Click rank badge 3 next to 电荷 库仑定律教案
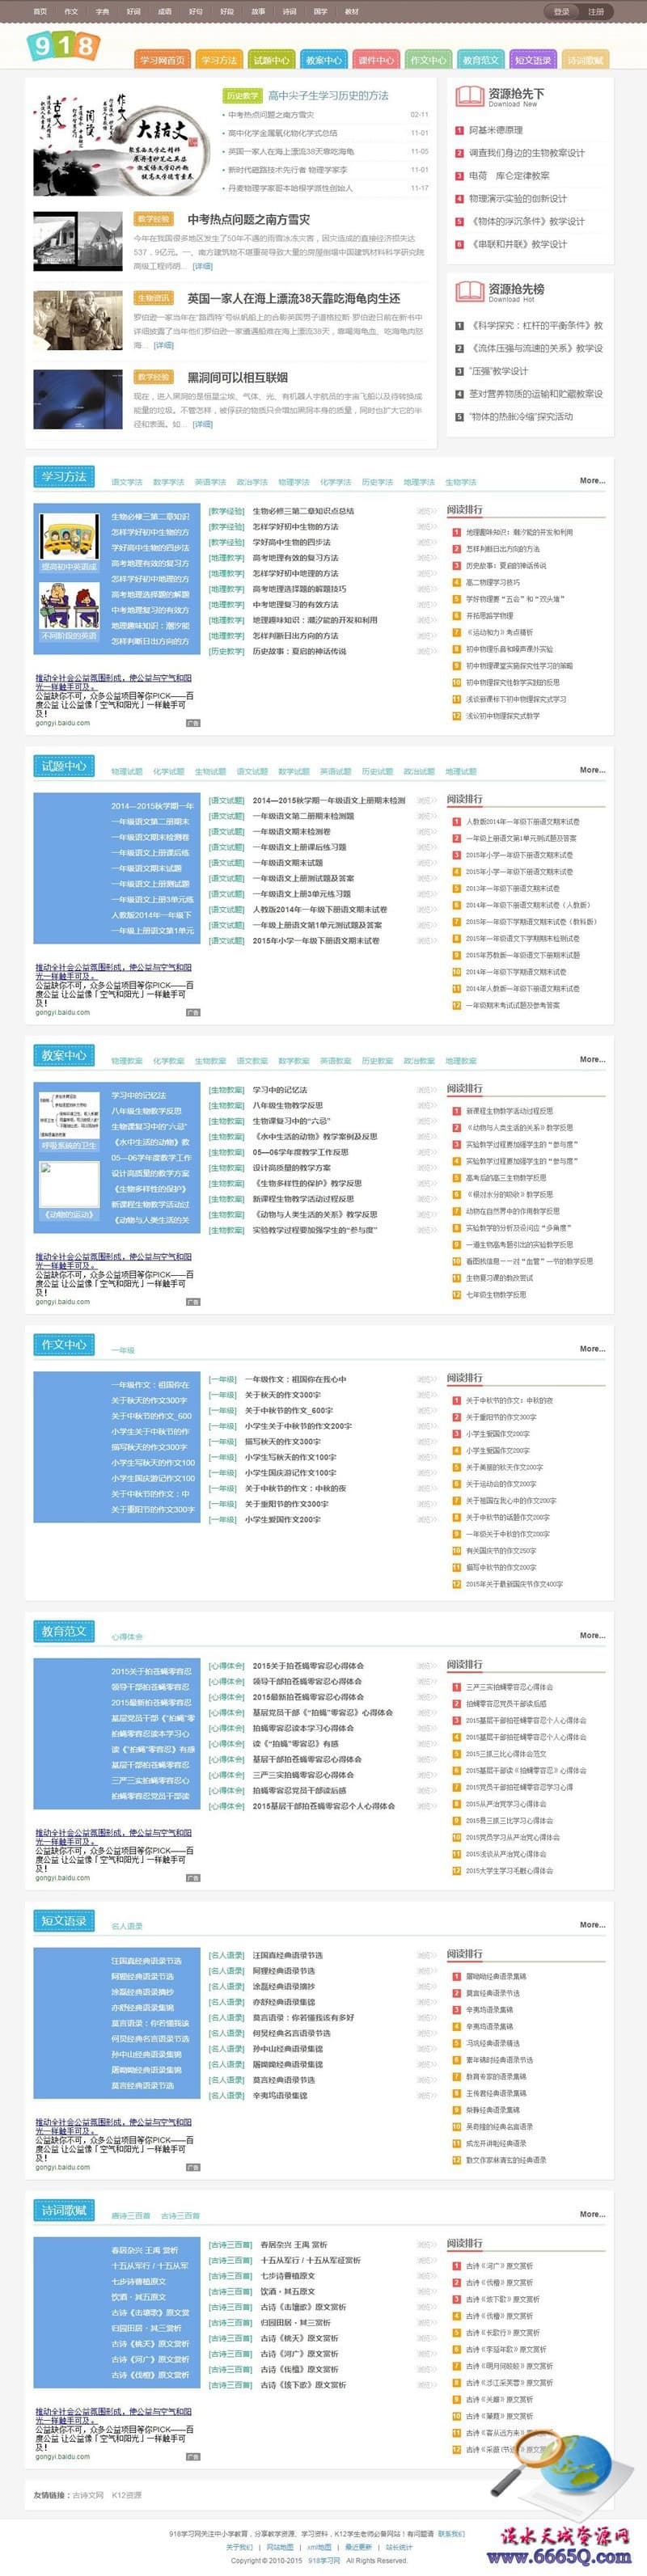647x2576 pixels. point(459,176)
